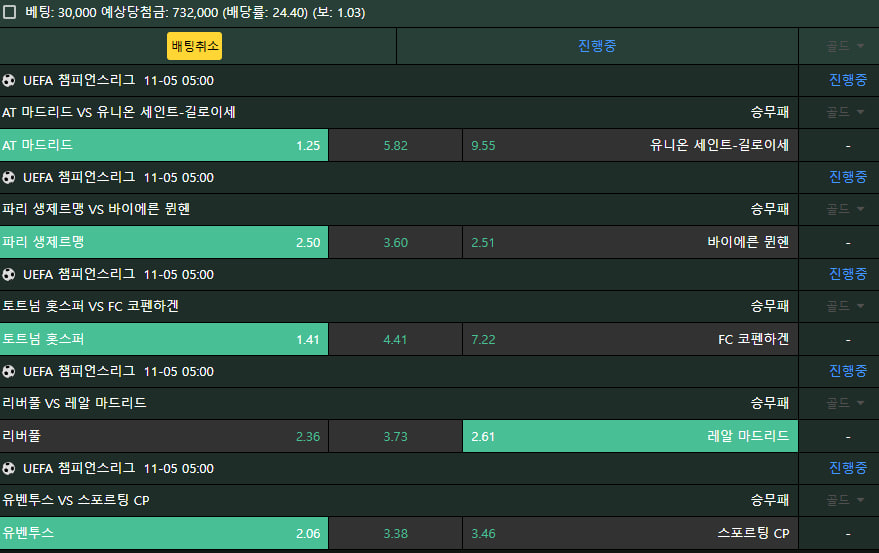879x553 pixels.
Task: Select 유니온 세인트-길로이세 win at 9.55
Action: tap(630, 145)
